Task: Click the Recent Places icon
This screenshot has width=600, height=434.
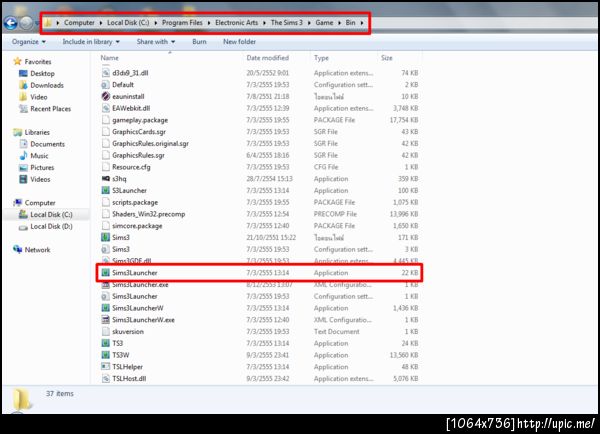Action: (x=23, y=109)
